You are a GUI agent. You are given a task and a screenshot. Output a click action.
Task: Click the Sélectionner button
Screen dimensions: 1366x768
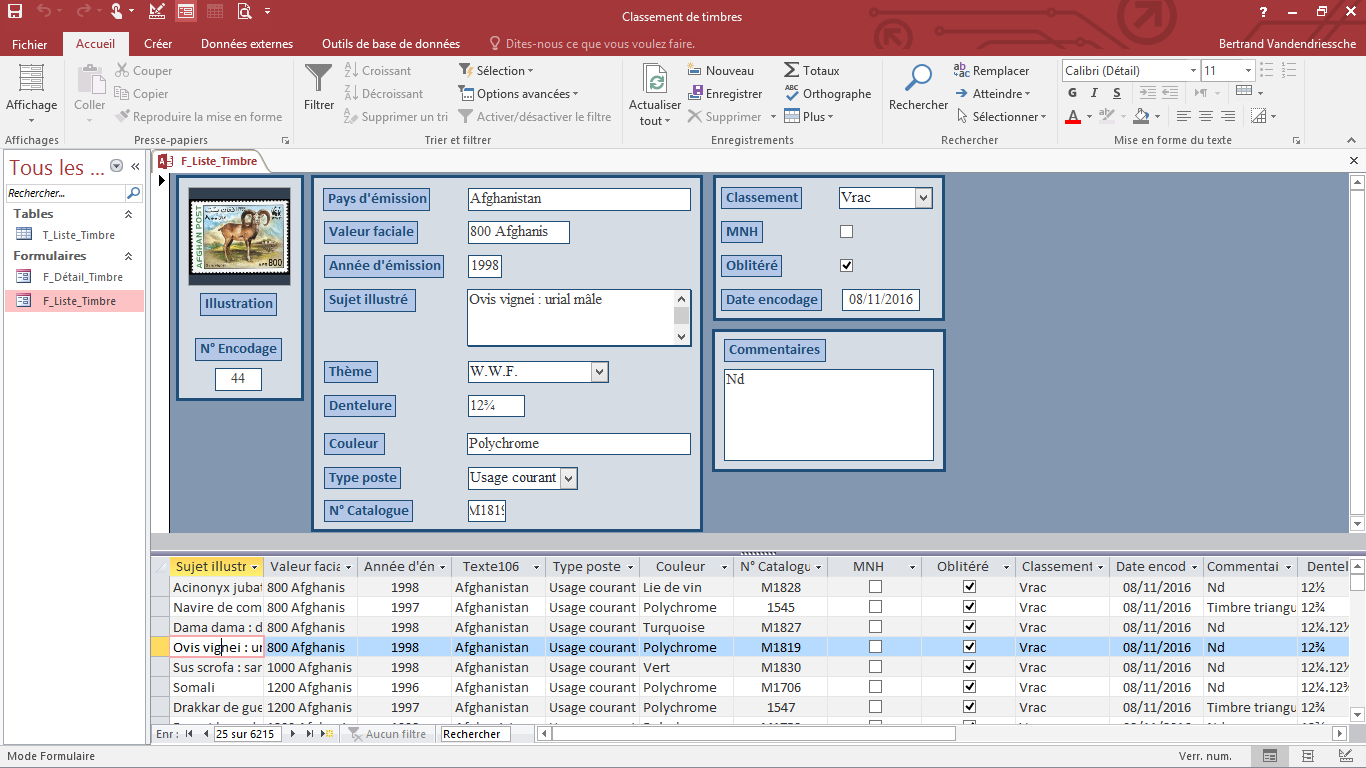1000,117
